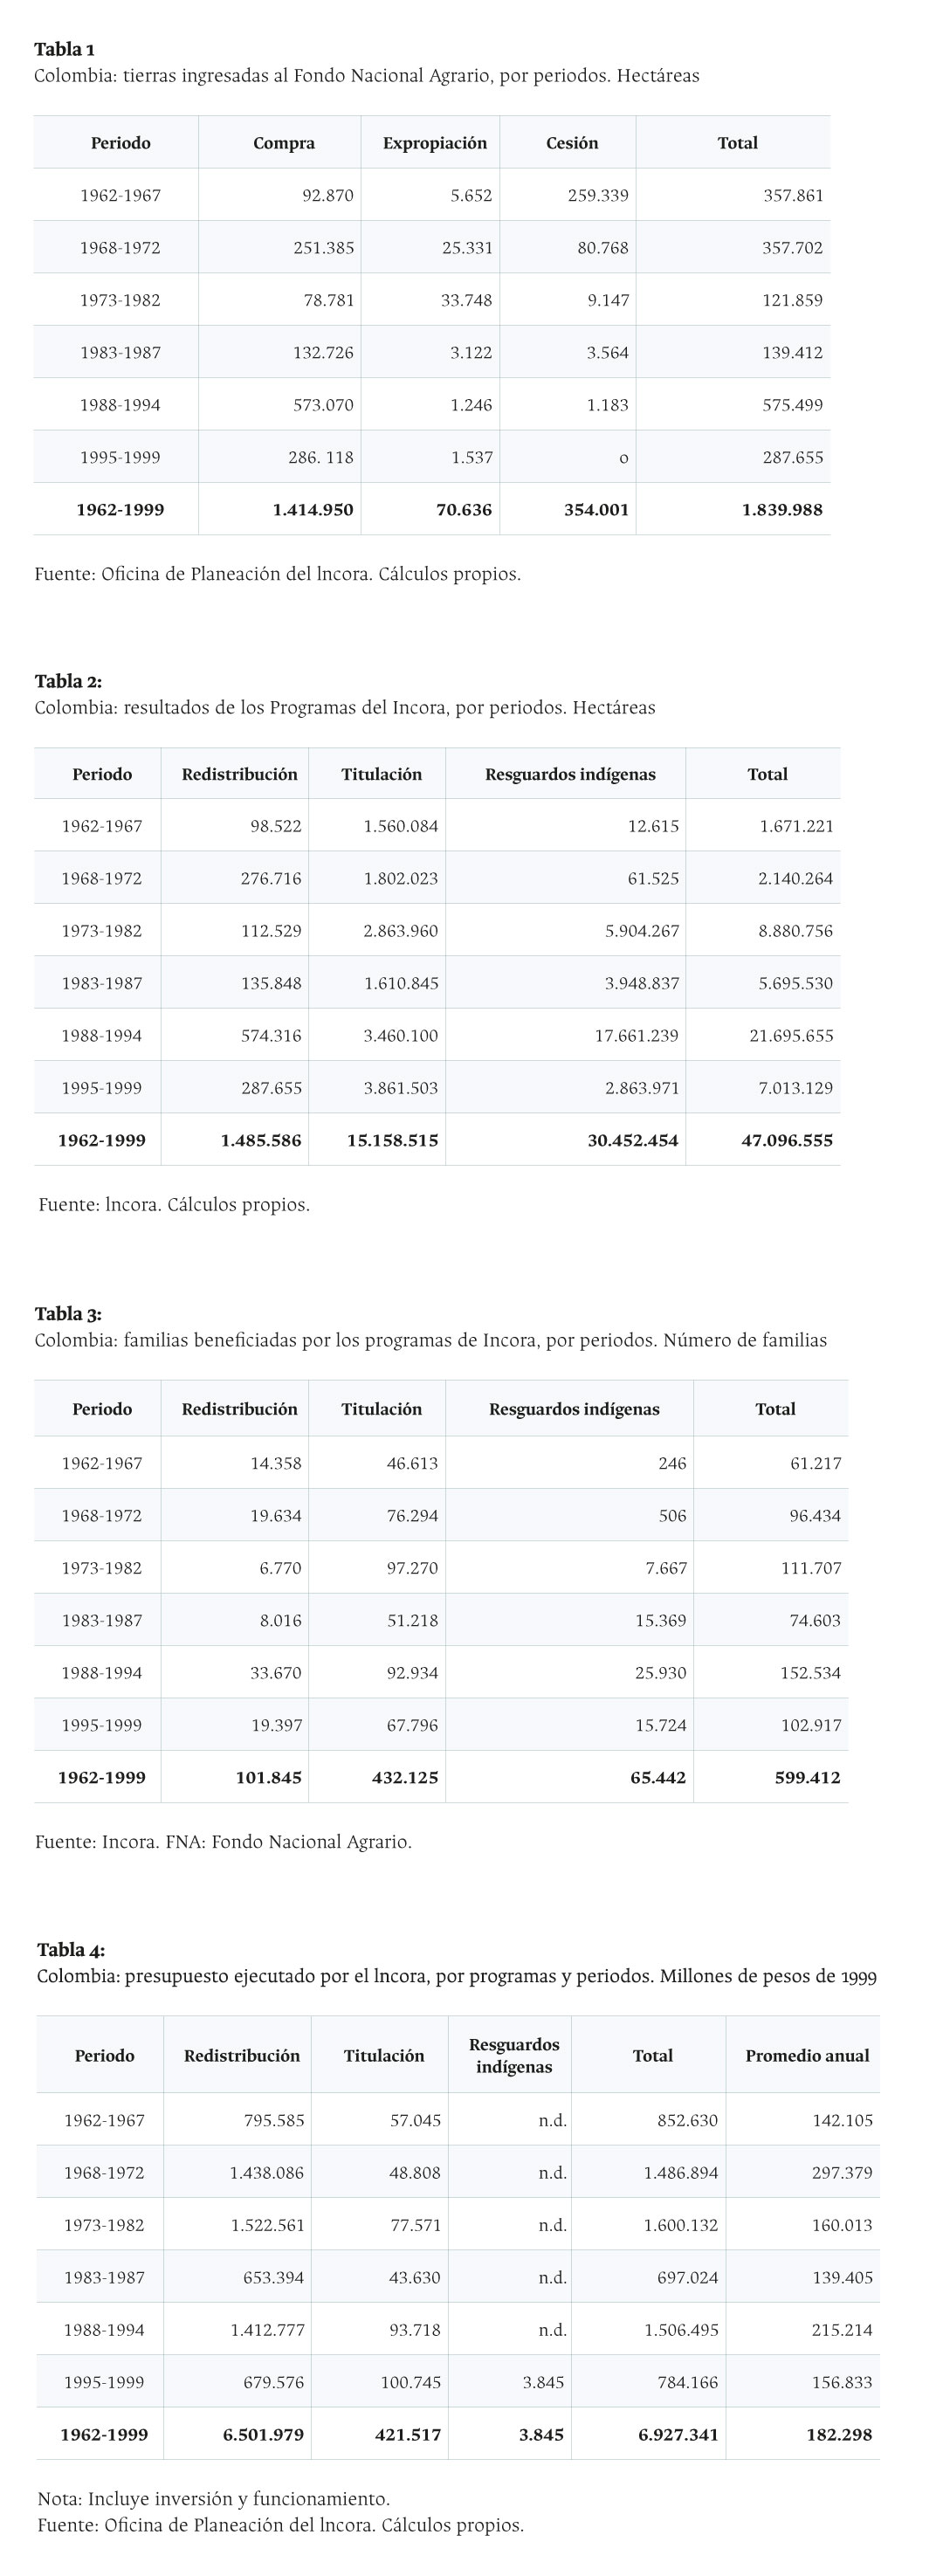Viewport: 943px width, 2576px height.
Task: Select the 6.927.341 total in Tabla 4
Action: (678, 2435)
